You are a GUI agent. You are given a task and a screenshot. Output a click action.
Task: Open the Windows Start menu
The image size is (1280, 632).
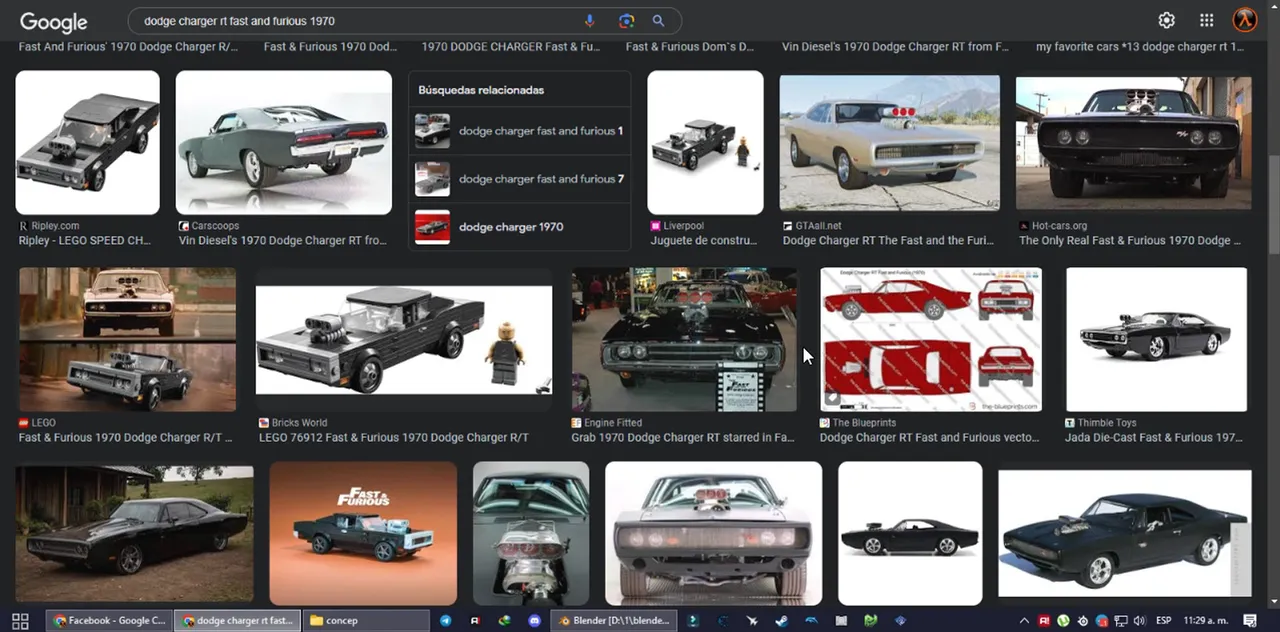pyautogui.click(x=19, y=620)
